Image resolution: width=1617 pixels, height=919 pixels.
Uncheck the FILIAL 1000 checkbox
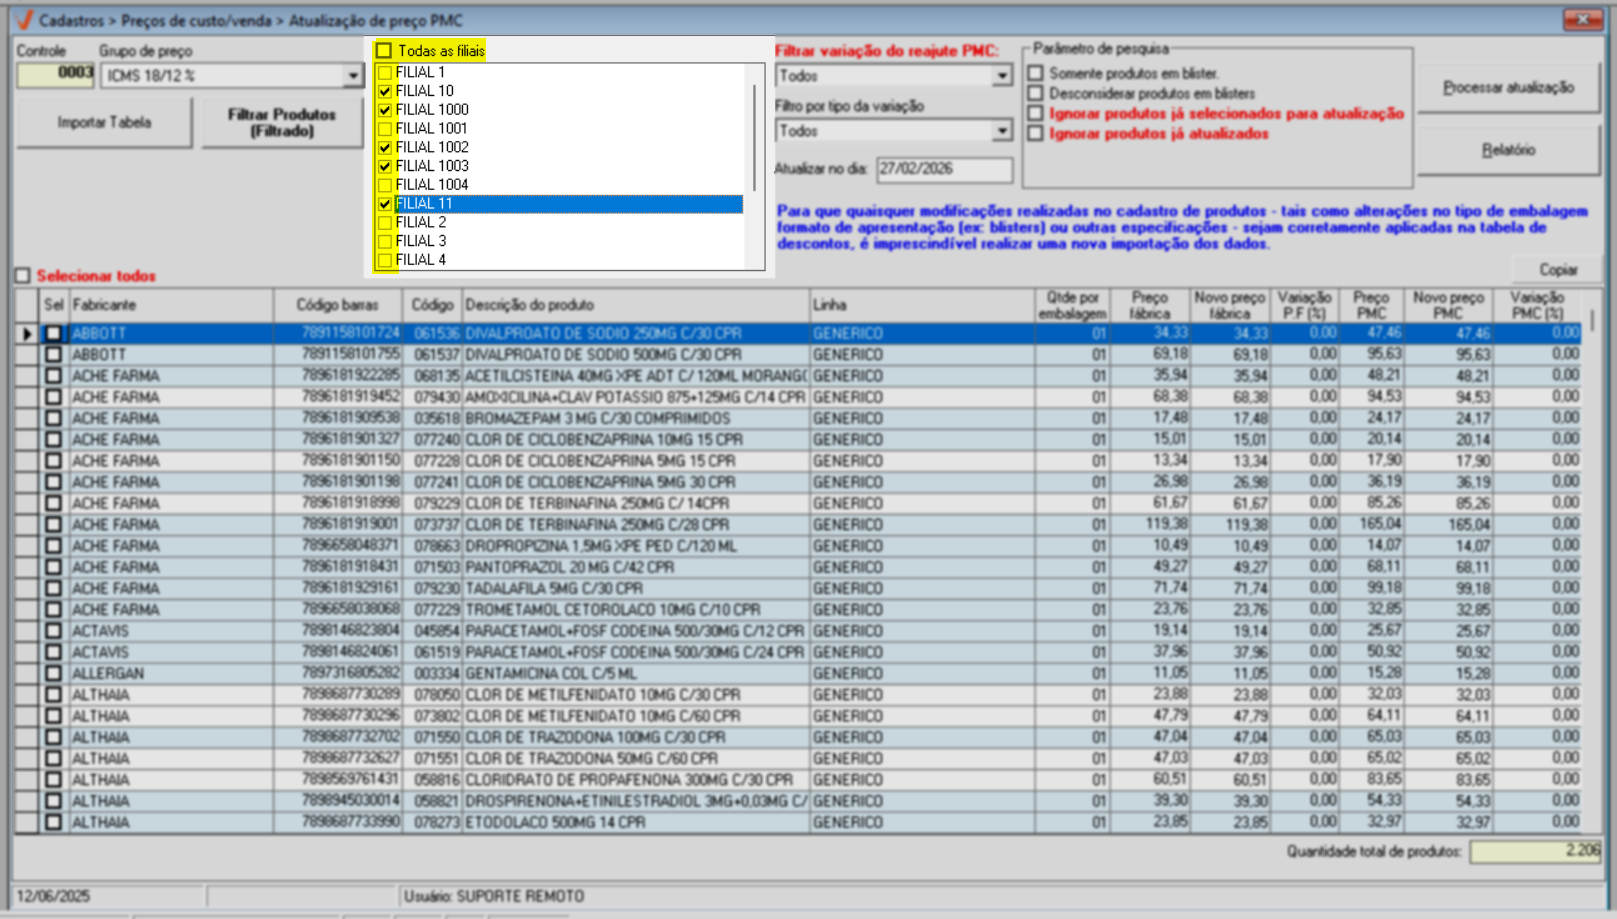pos(385,110)
